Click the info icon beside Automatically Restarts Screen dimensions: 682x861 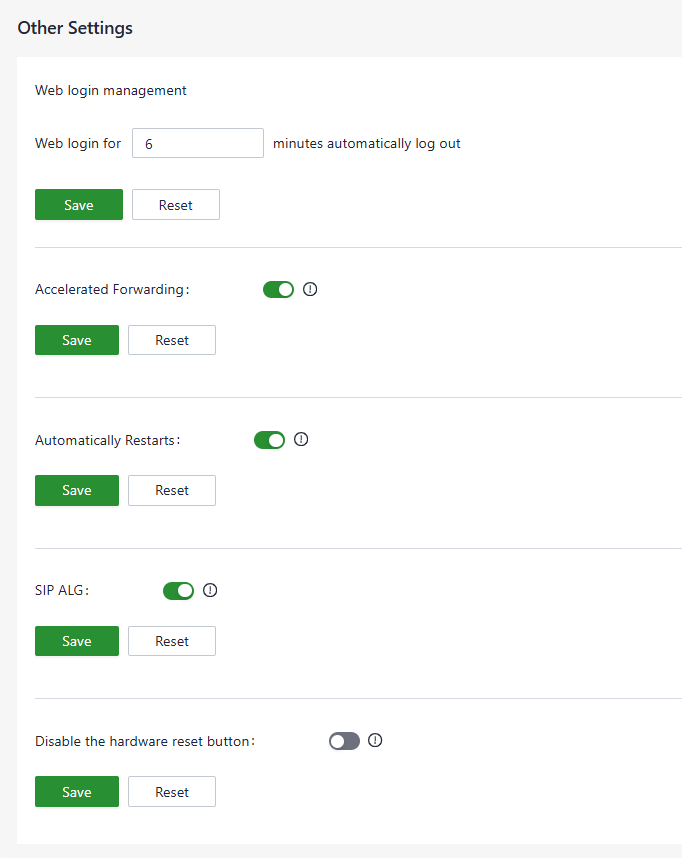[301, 439]
